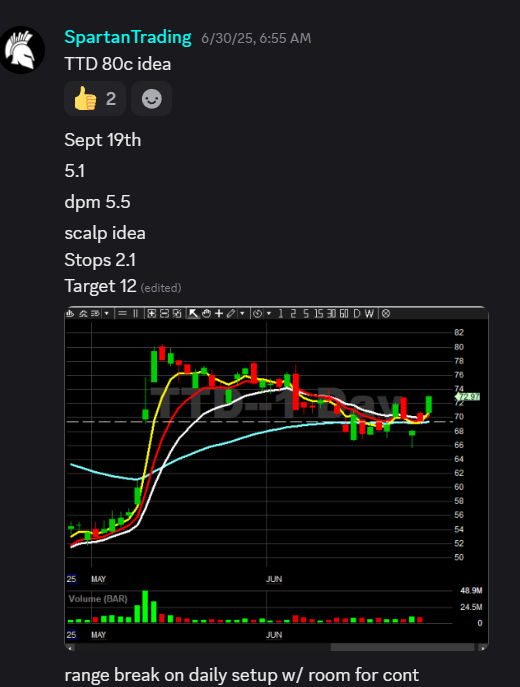Screen dimensions: 520x687
Task: Click the Sept 19th text line
Action: tap(103, 140)
